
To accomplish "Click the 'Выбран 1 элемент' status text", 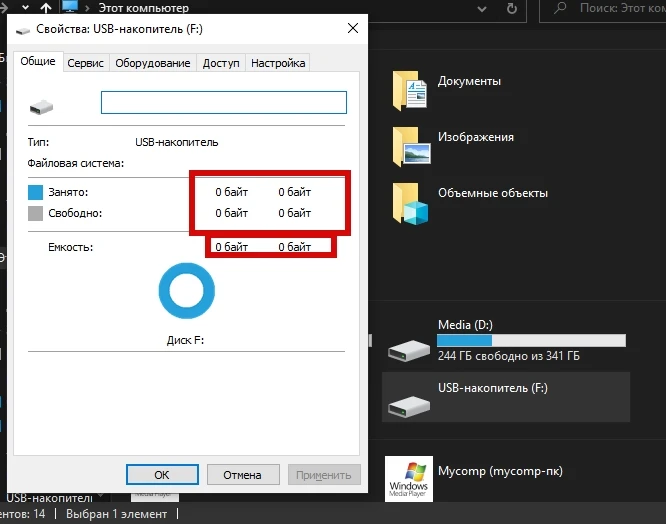I will (116, 514).
